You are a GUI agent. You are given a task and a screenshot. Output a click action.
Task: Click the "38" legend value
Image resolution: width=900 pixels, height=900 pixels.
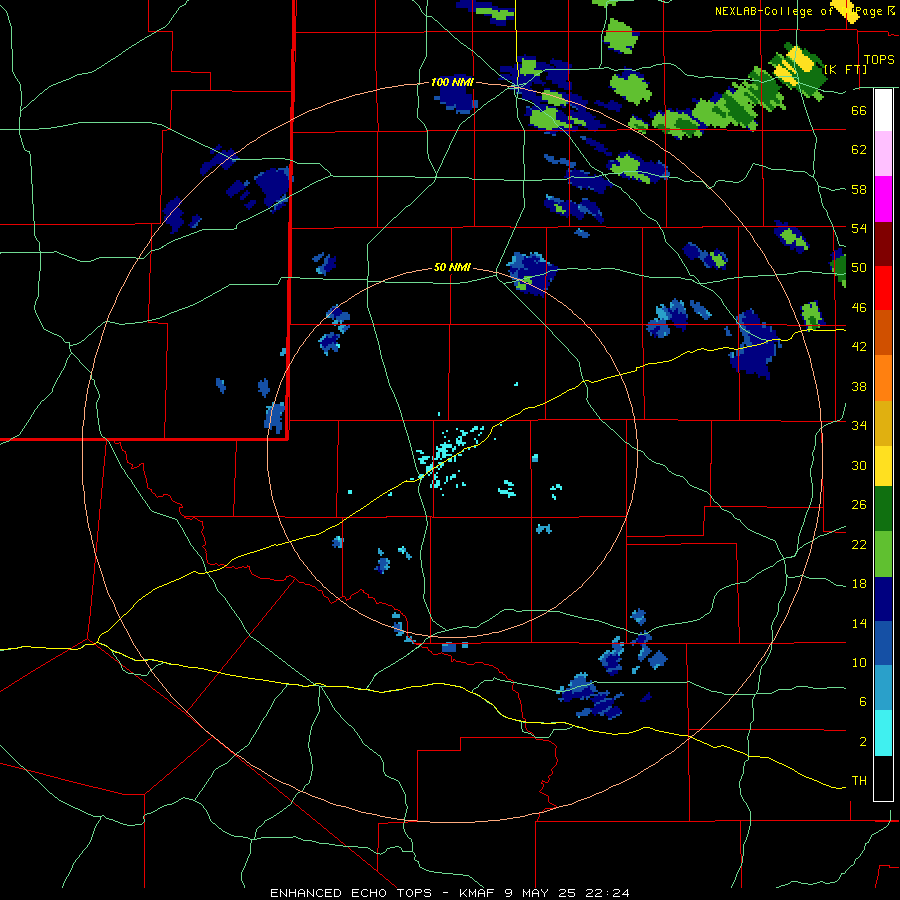[x=859, y=386]
